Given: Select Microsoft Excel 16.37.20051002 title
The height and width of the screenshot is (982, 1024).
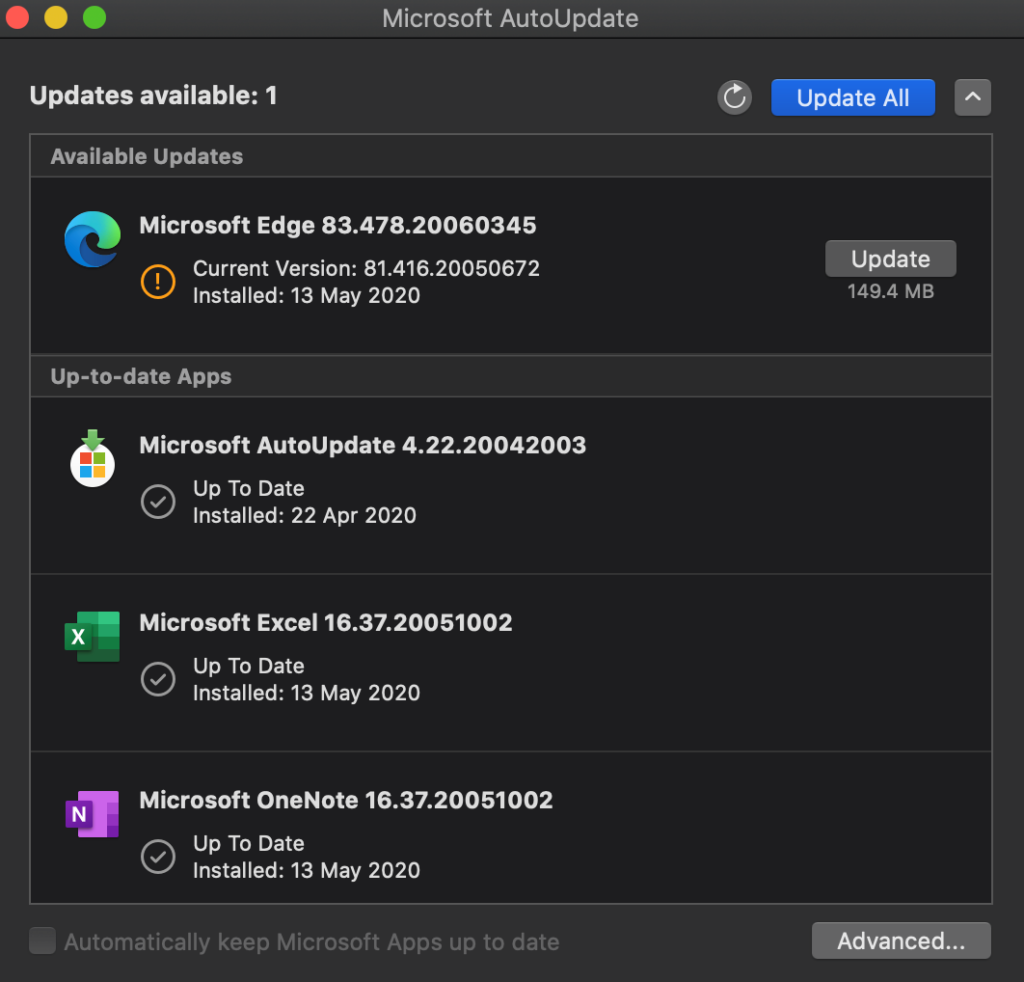Looking at the screenshot, I should (x=325, y=623).
